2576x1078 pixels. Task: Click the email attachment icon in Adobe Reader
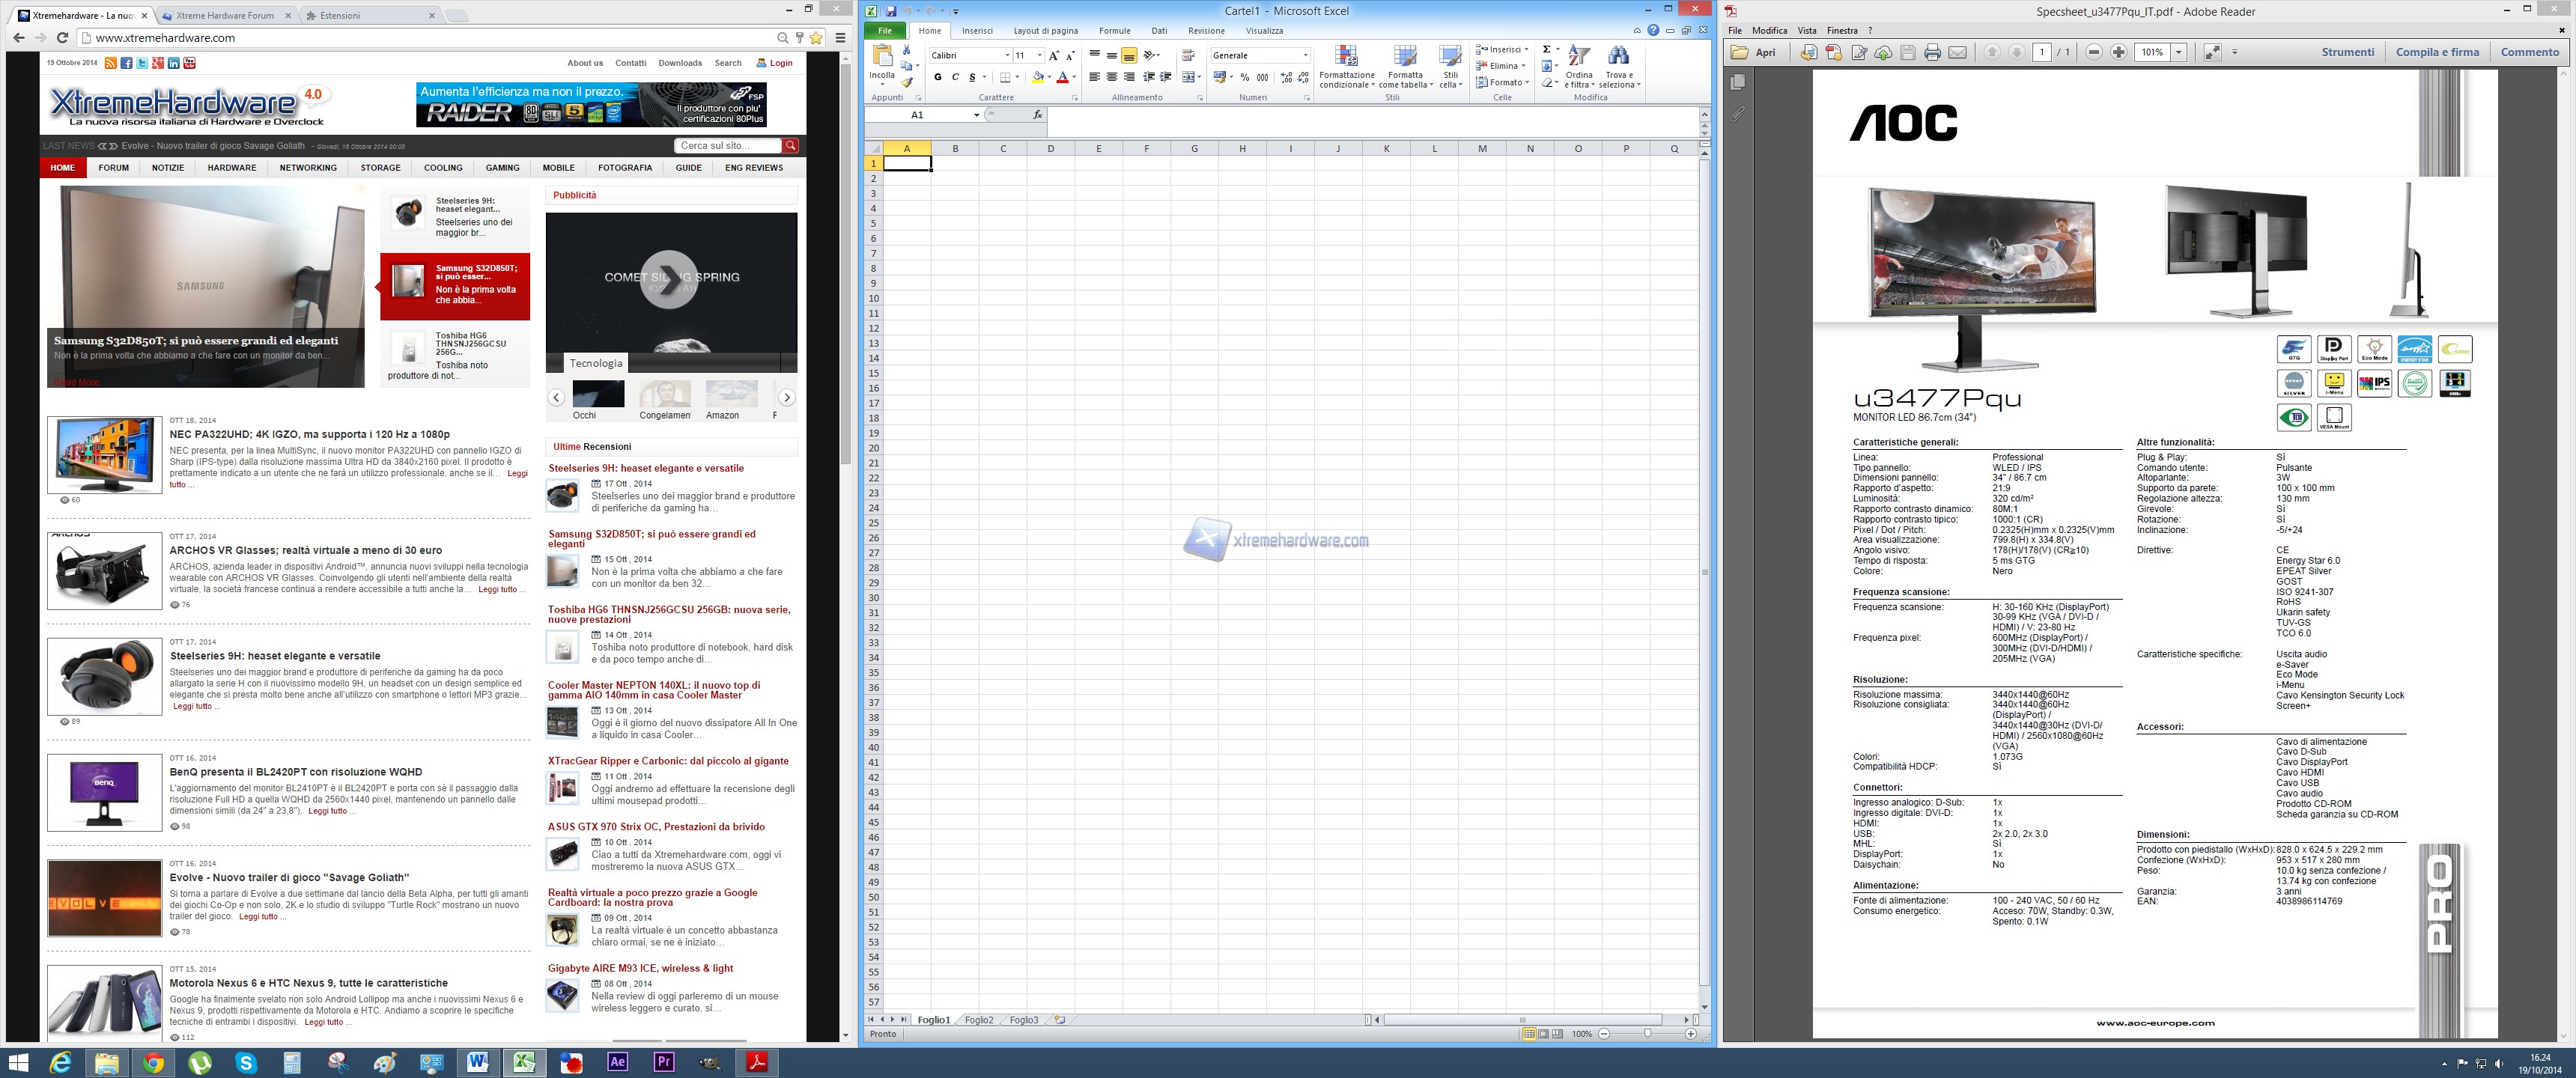click(1958, 53)
